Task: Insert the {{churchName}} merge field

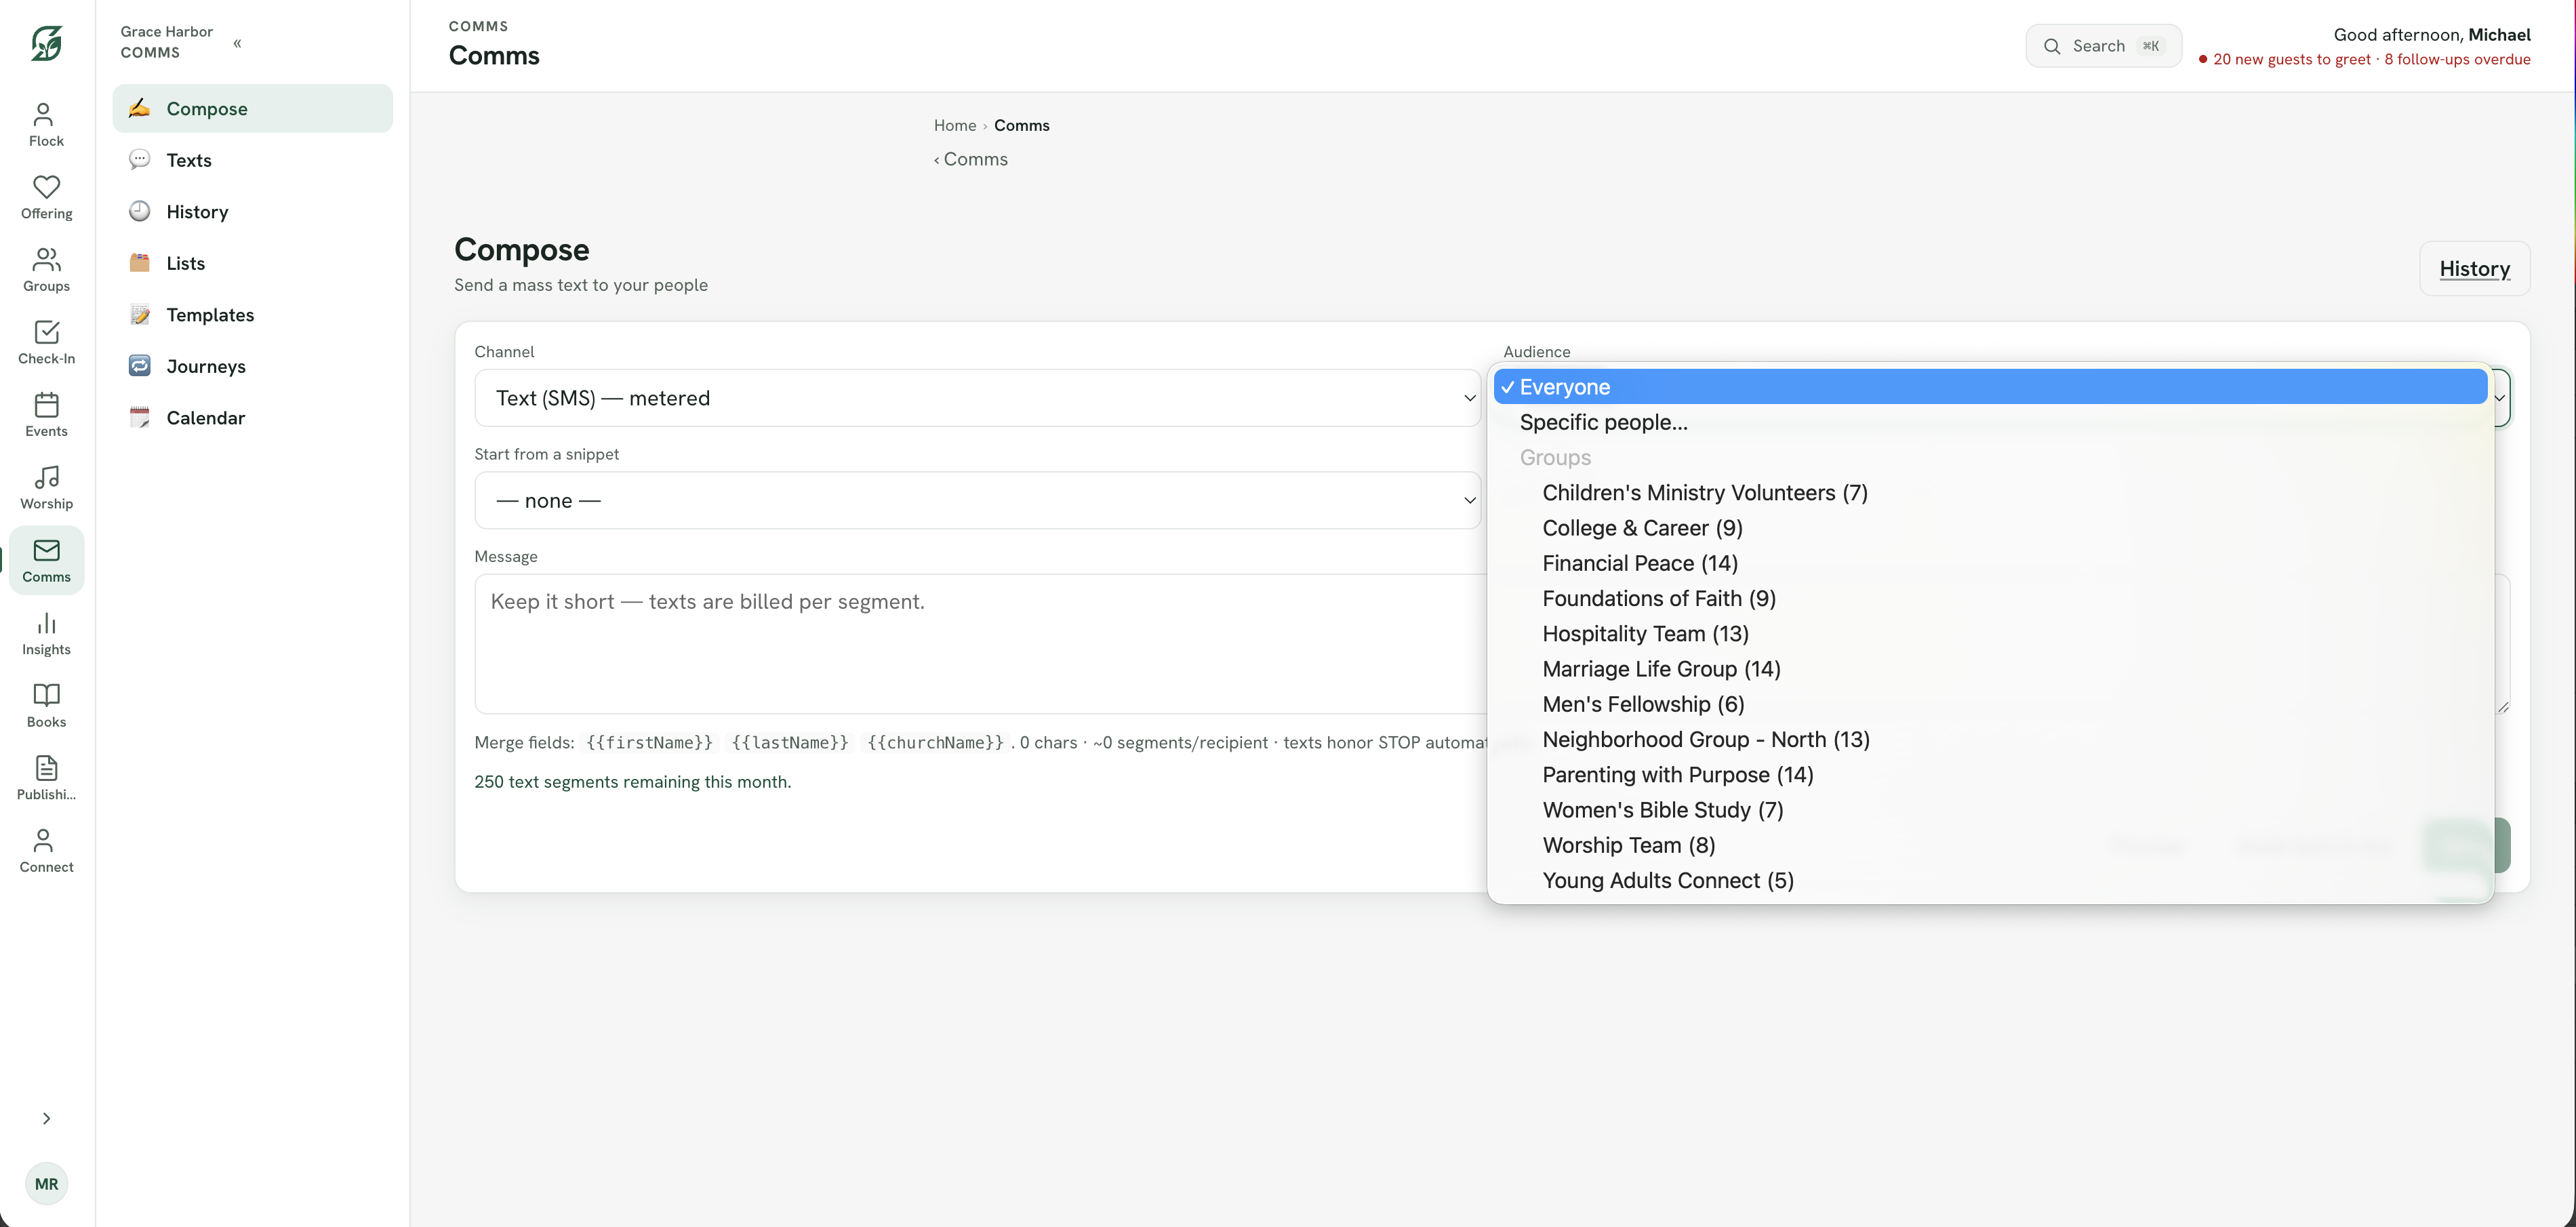Action: click(x=935, y=742)
